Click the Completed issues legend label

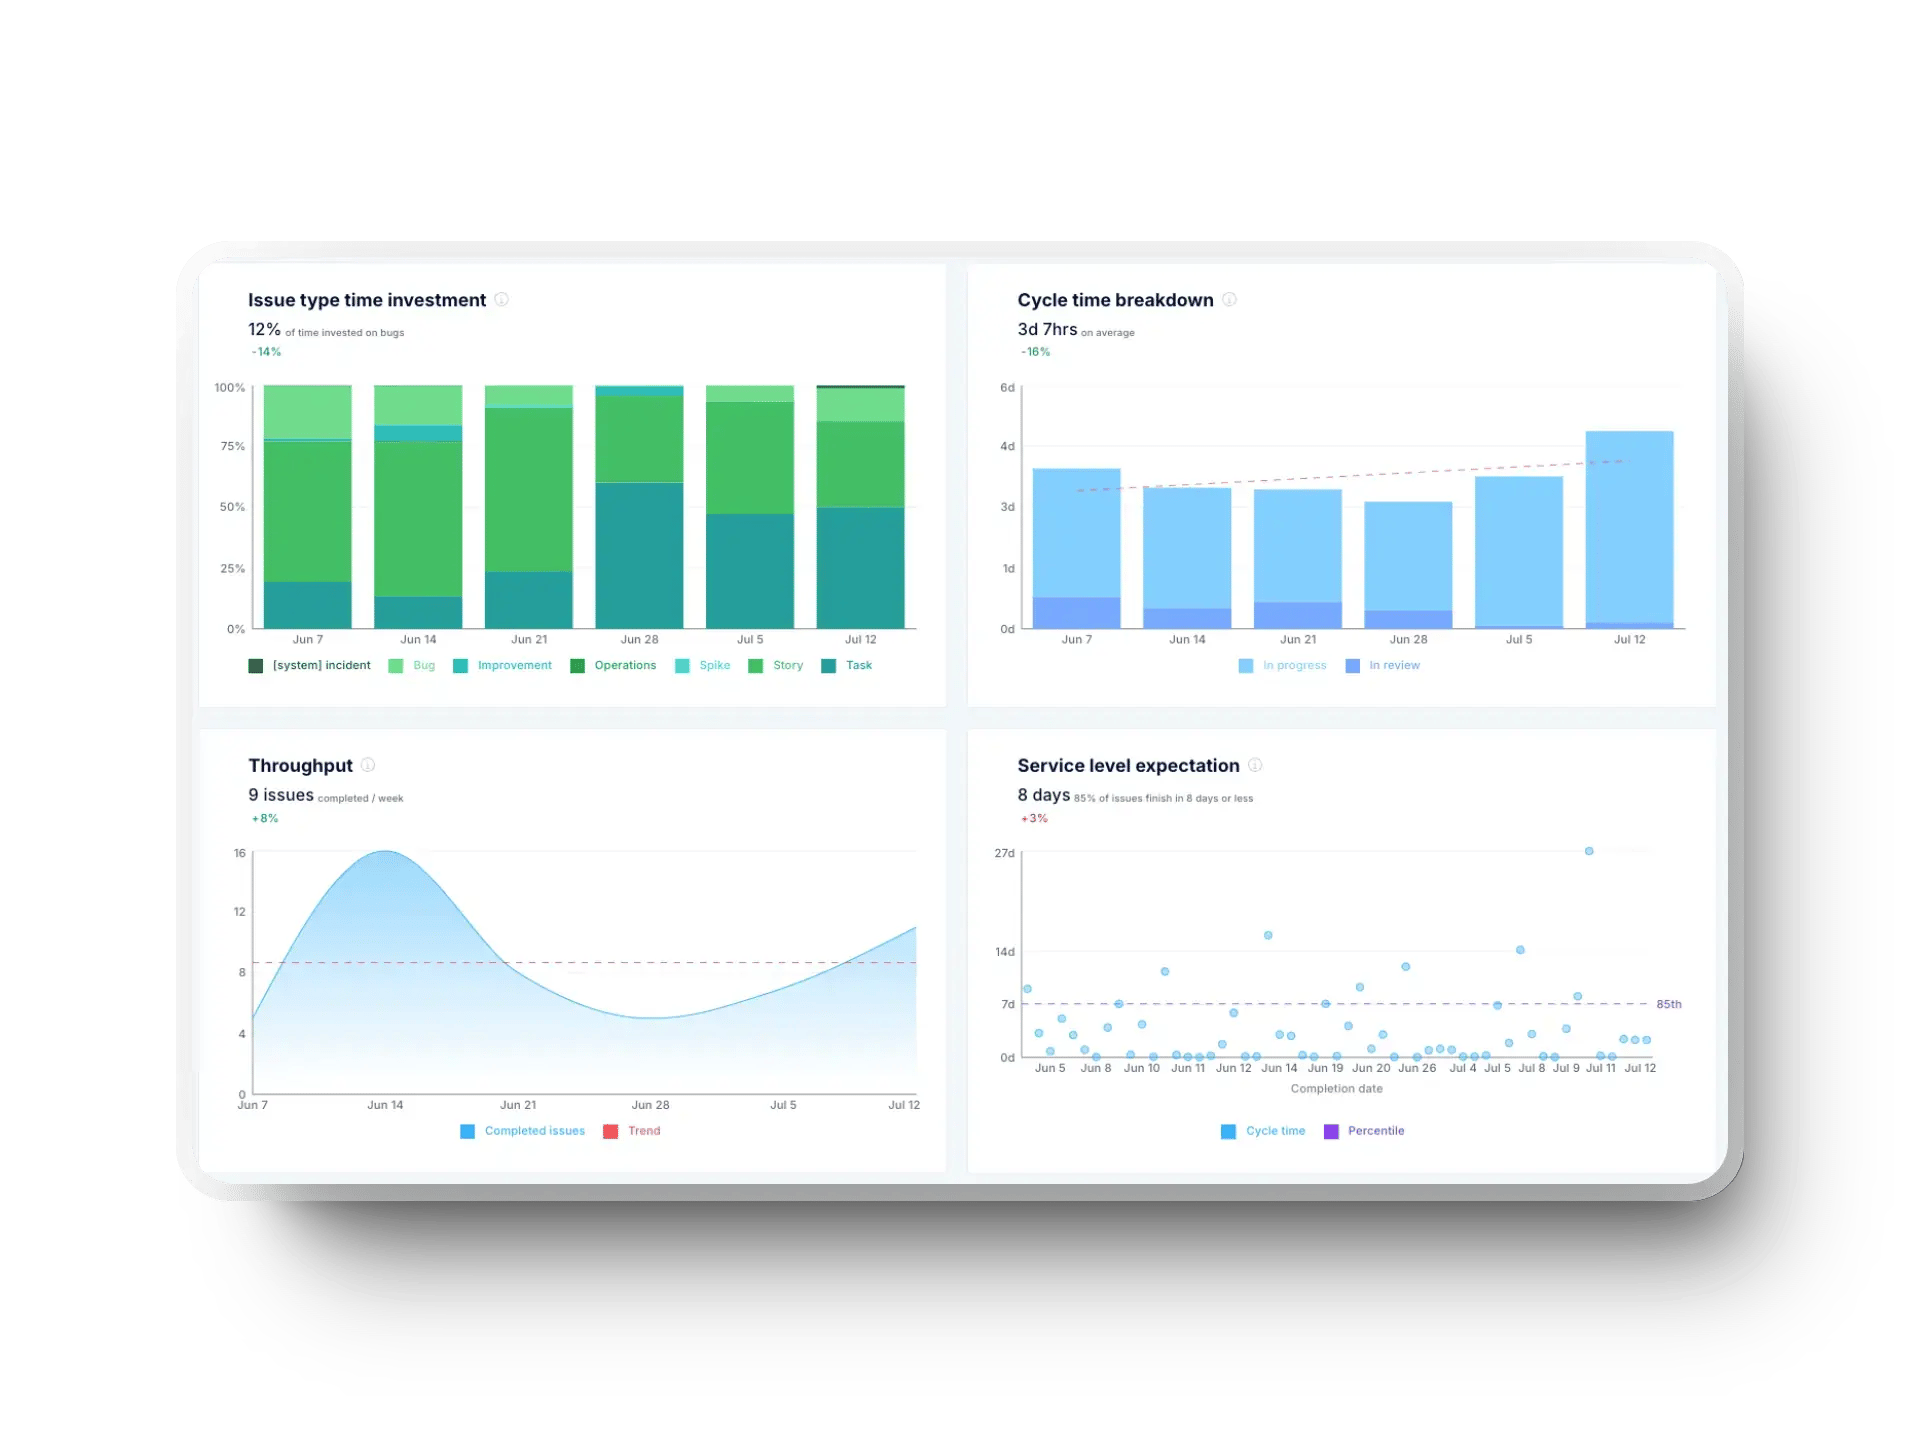click(x=534, y=1130)
